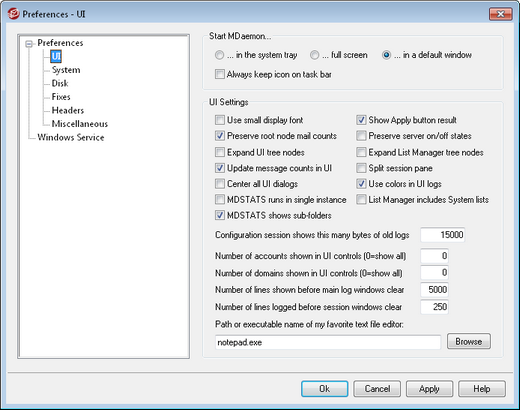
Task: Click the session window lines field (250)
Action: click(434, 307)
